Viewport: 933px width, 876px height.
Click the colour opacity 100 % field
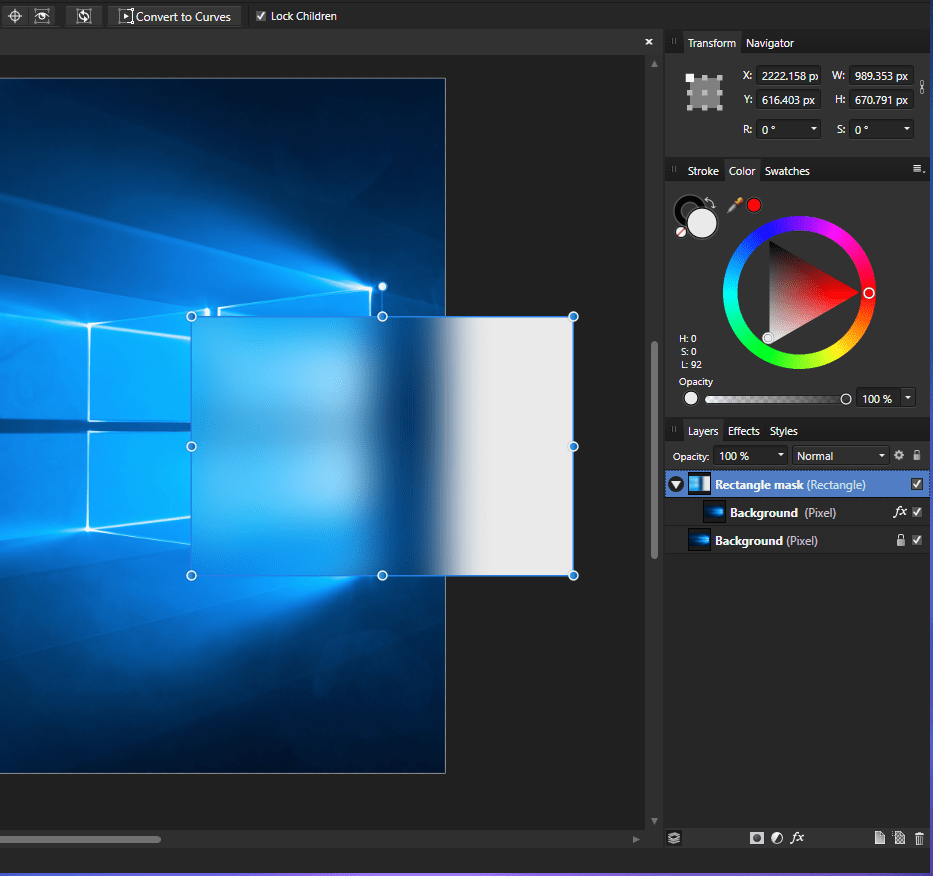(x=878, y=399)
